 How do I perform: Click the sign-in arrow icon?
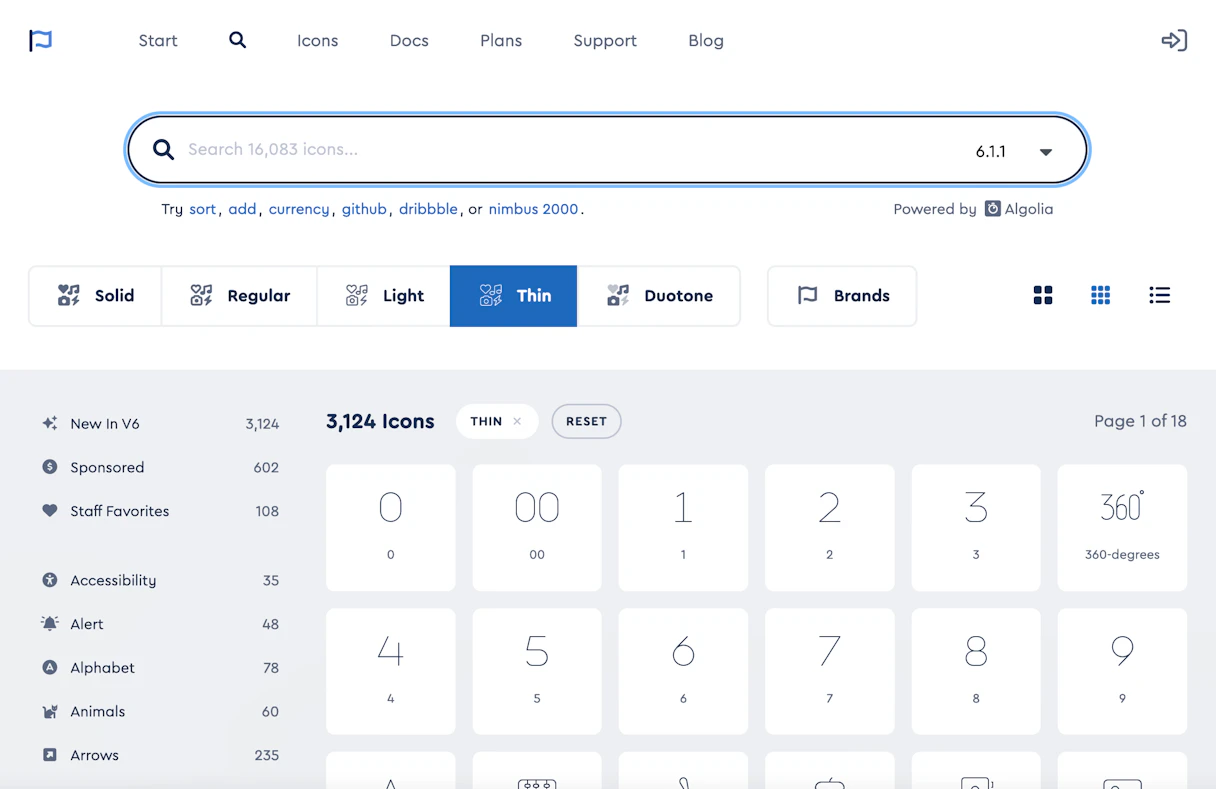click(x=1174, y=40)
